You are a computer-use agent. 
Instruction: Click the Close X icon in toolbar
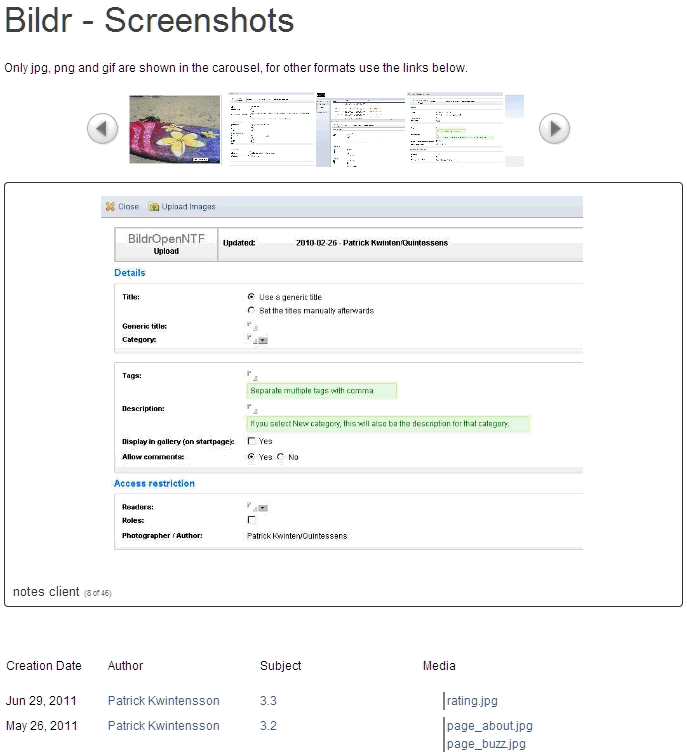pos(110,206)
